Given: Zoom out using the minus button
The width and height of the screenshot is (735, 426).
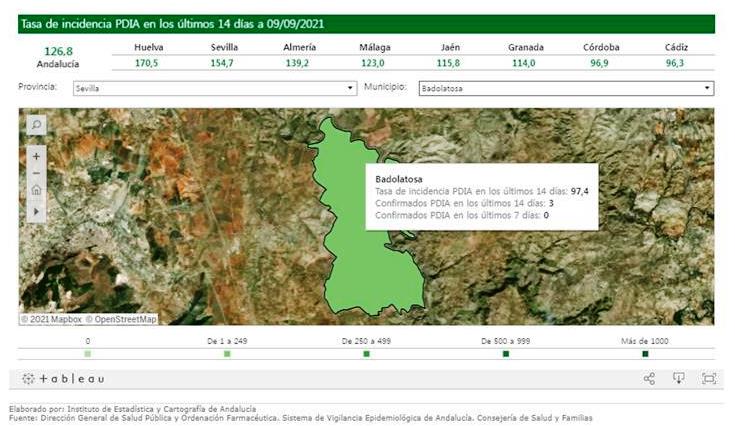Looking at the screenshot, I should pyautogui.click(x=36, y=173).
